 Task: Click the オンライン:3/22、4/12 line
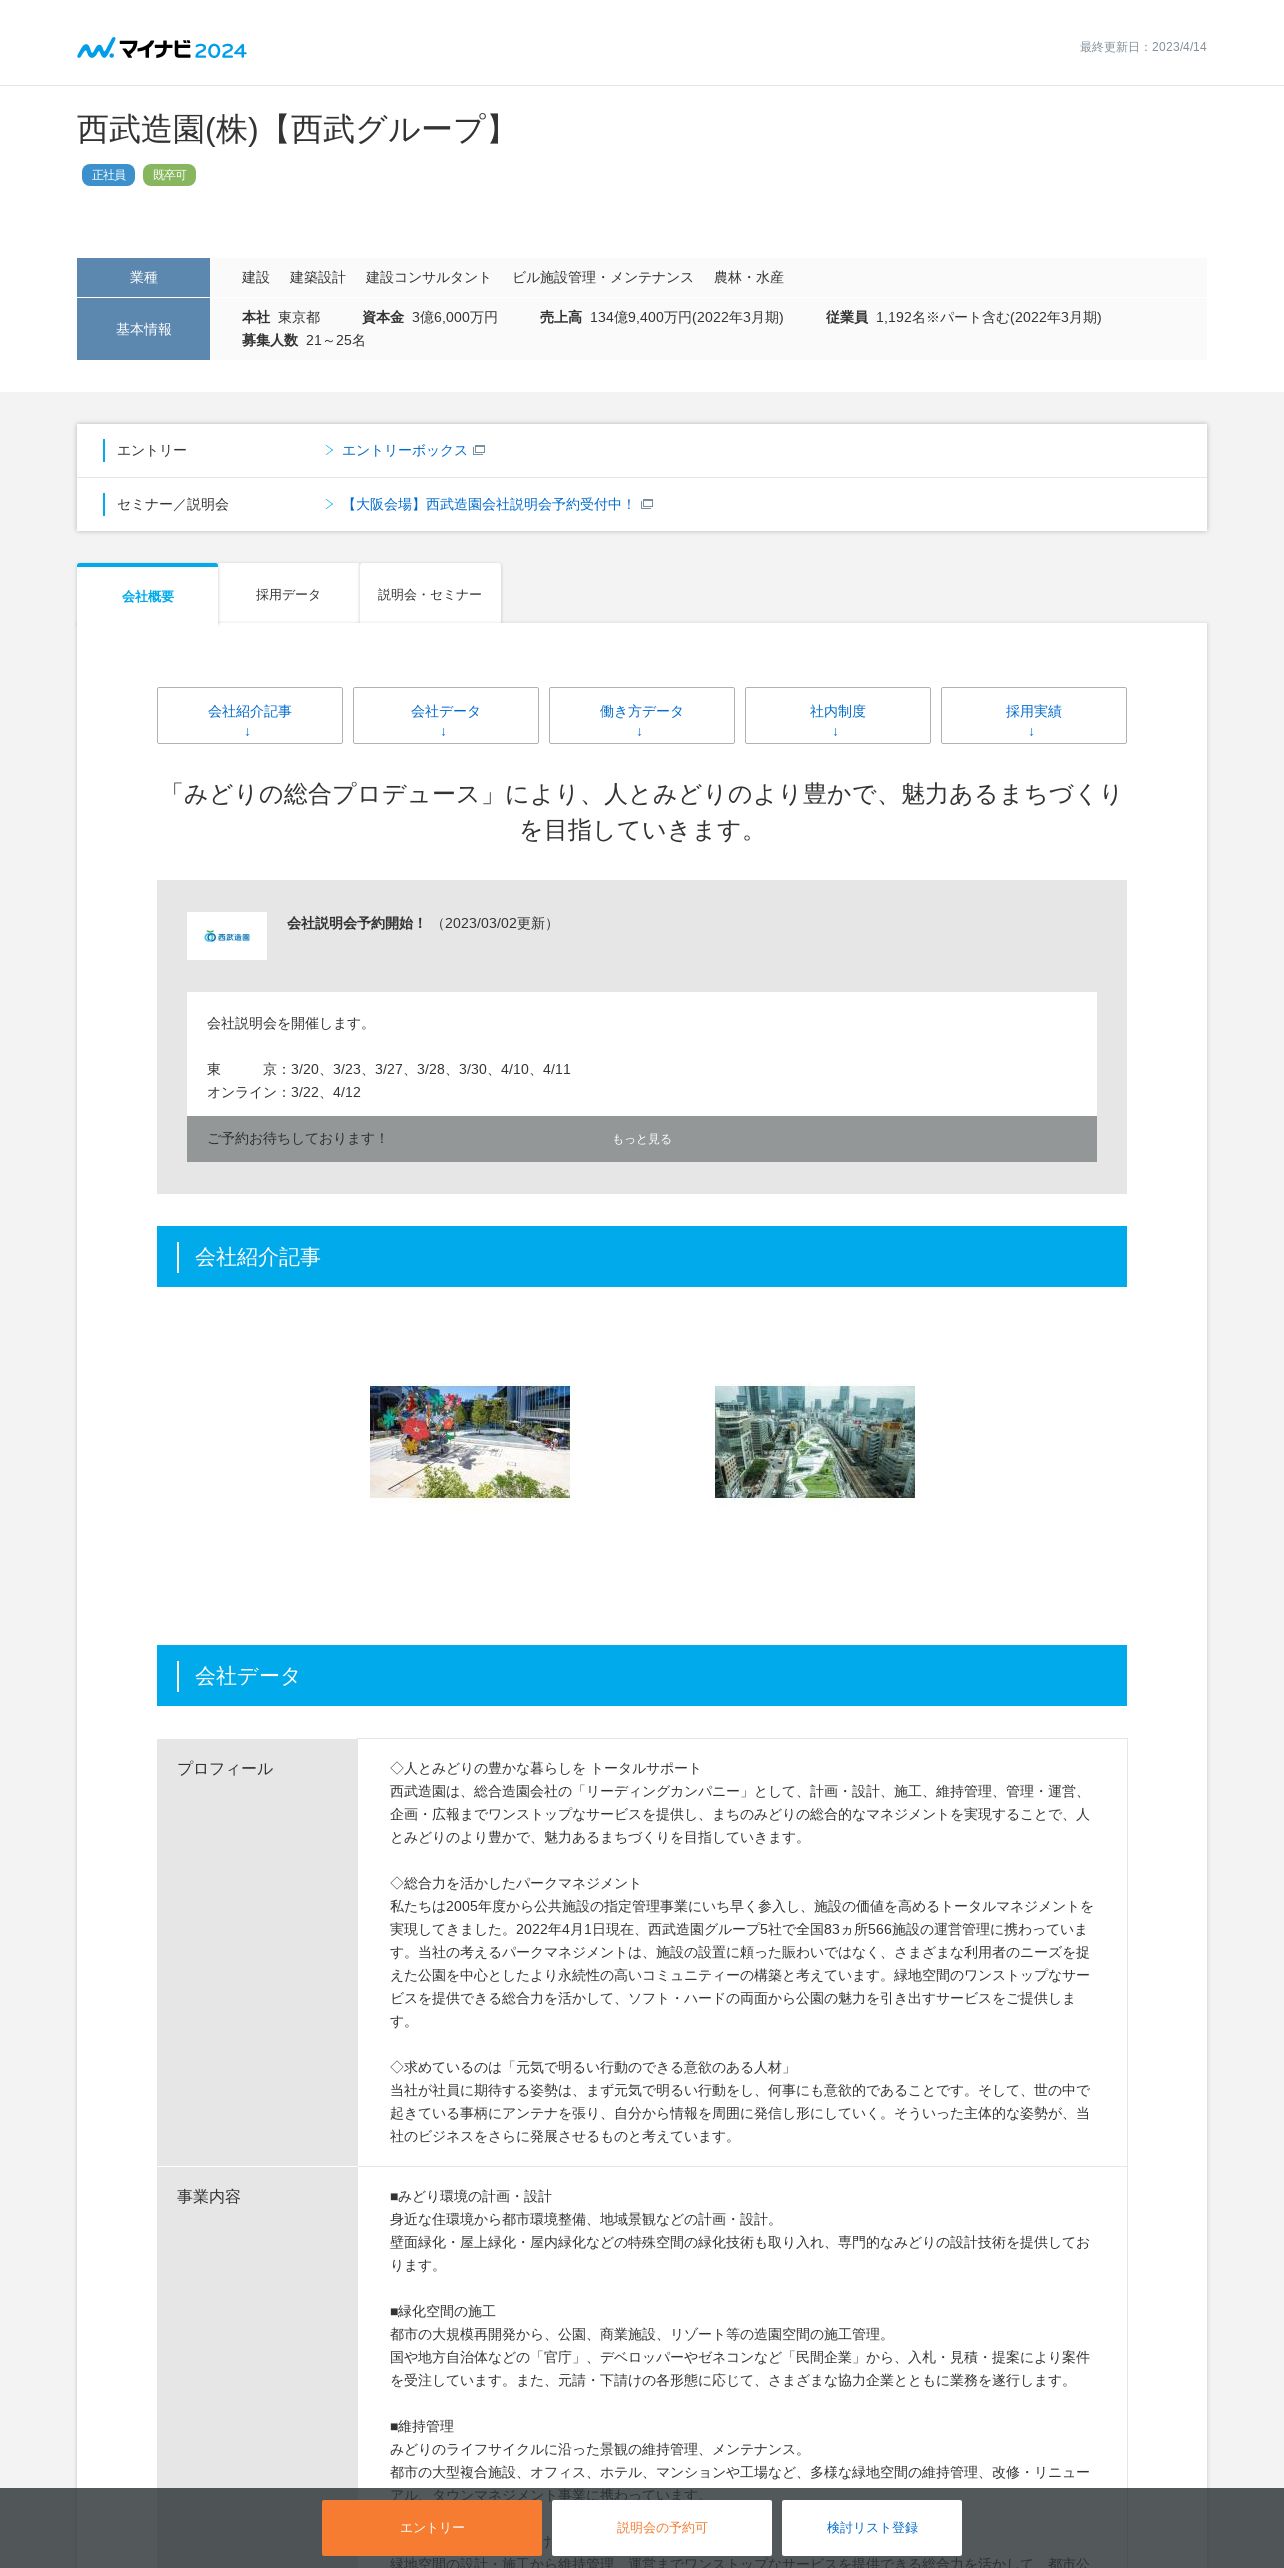point(284,1093)
